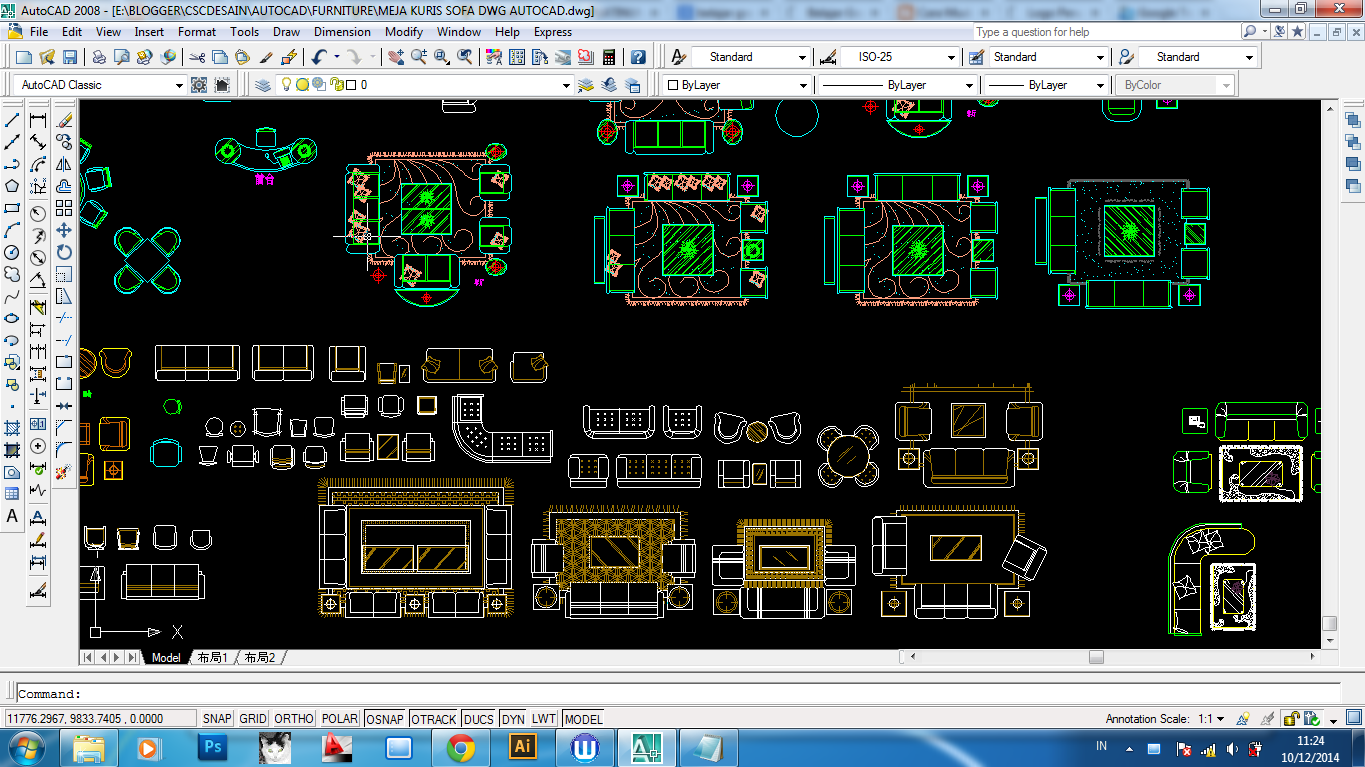Select the Radius Dimension tool
This screenshot has height=767, width=1365.
click(38, 213)
